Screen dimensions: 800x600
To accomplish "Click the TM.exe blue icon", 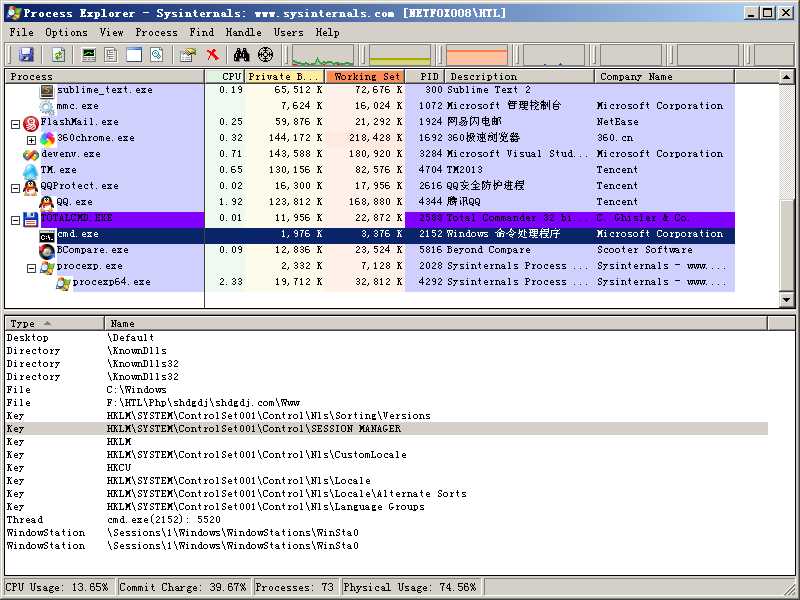I will point(31,170).
